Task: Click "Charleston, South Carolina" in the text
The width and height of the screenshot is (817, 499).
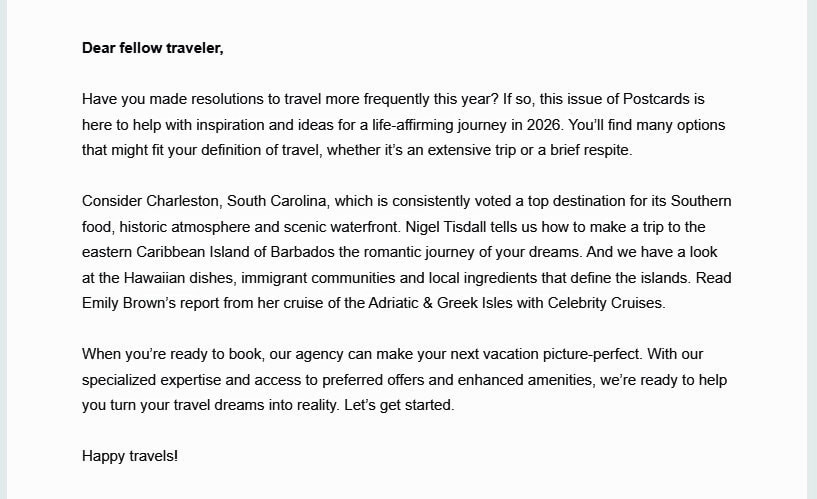Action: tap(233, 202)
